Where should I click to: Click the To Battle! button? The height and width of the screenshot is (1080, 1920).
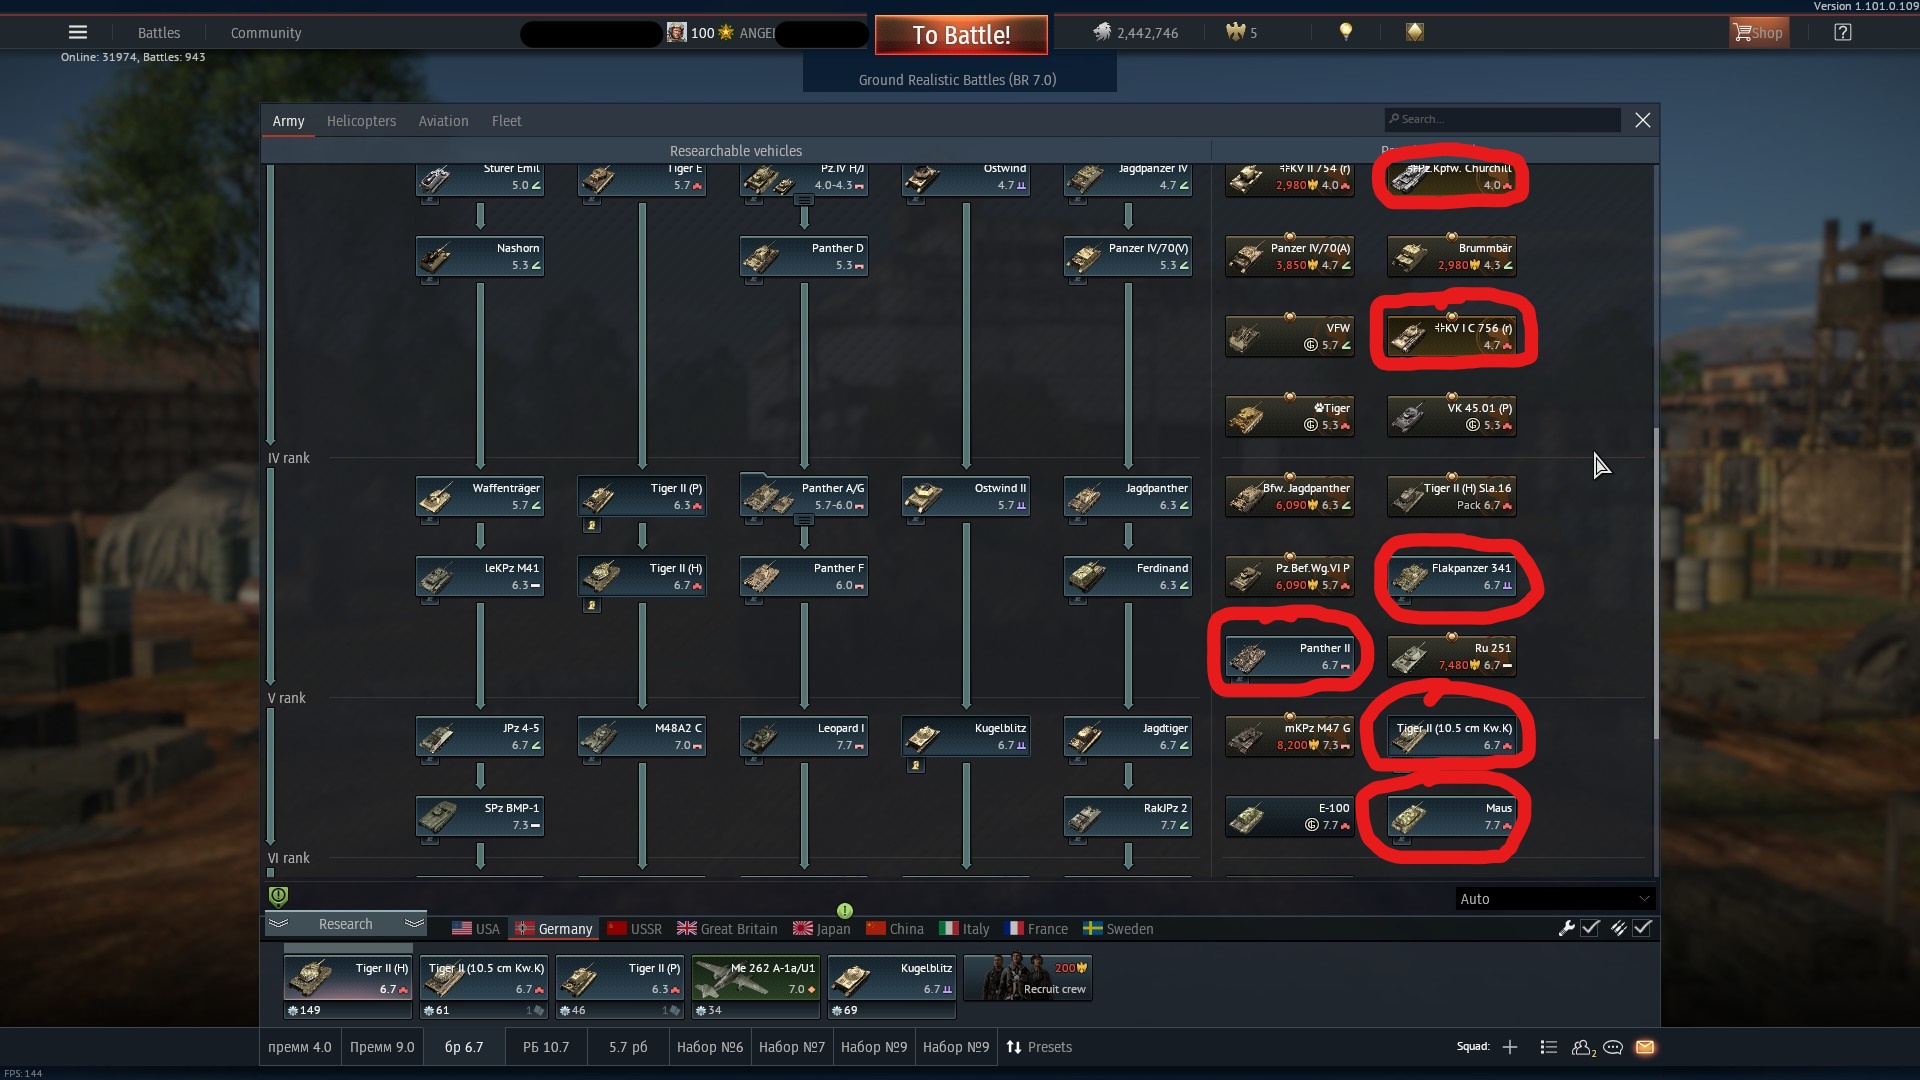tap(961, 35)
